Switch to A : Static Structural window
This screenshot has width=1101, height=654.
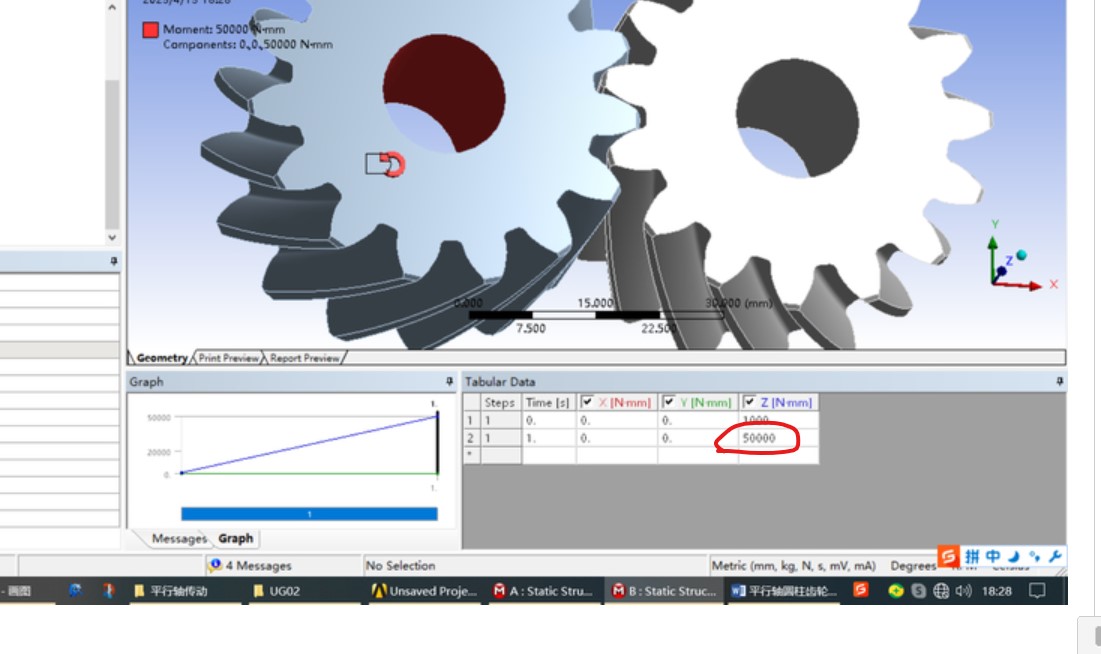point(543,591)
